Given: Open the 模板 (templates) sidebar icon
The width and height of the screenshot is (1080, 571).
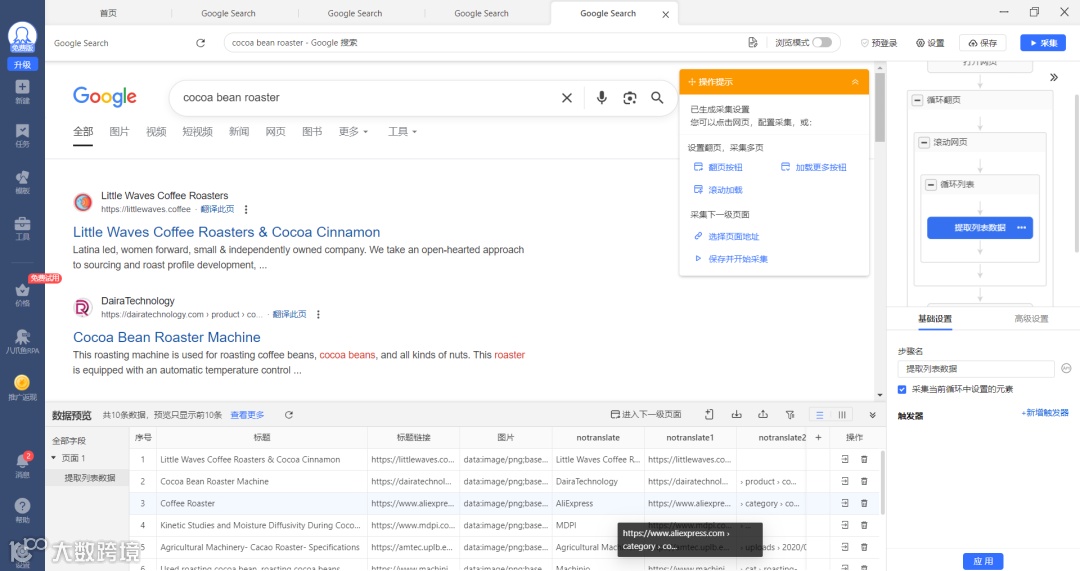Looking at the screenshot, I should click(22, 183).
